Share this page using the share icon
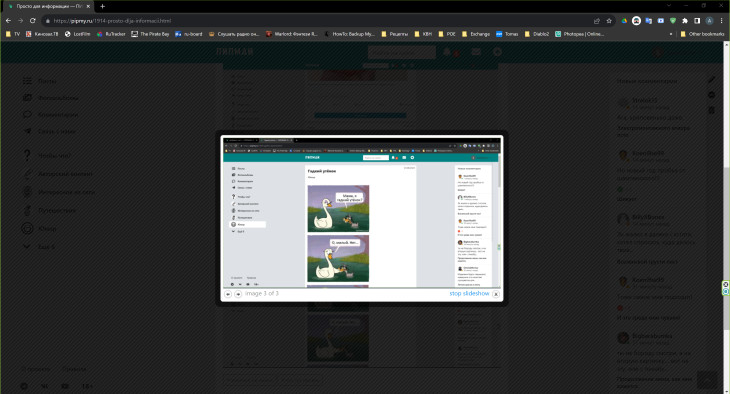This screenshot has height=394, width=730. pyautogui.click(x=597, y=21)
